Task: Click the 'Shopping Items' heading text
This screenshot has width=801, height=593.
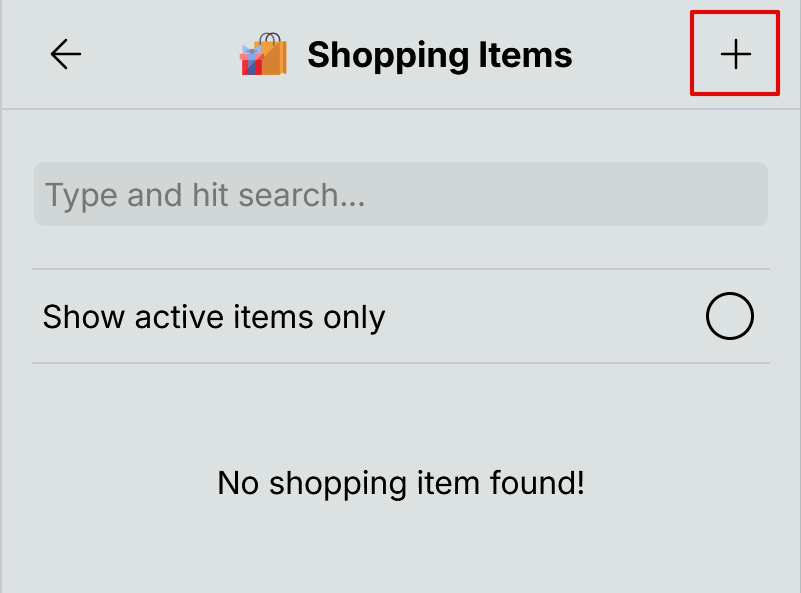Action: (439, 55)
